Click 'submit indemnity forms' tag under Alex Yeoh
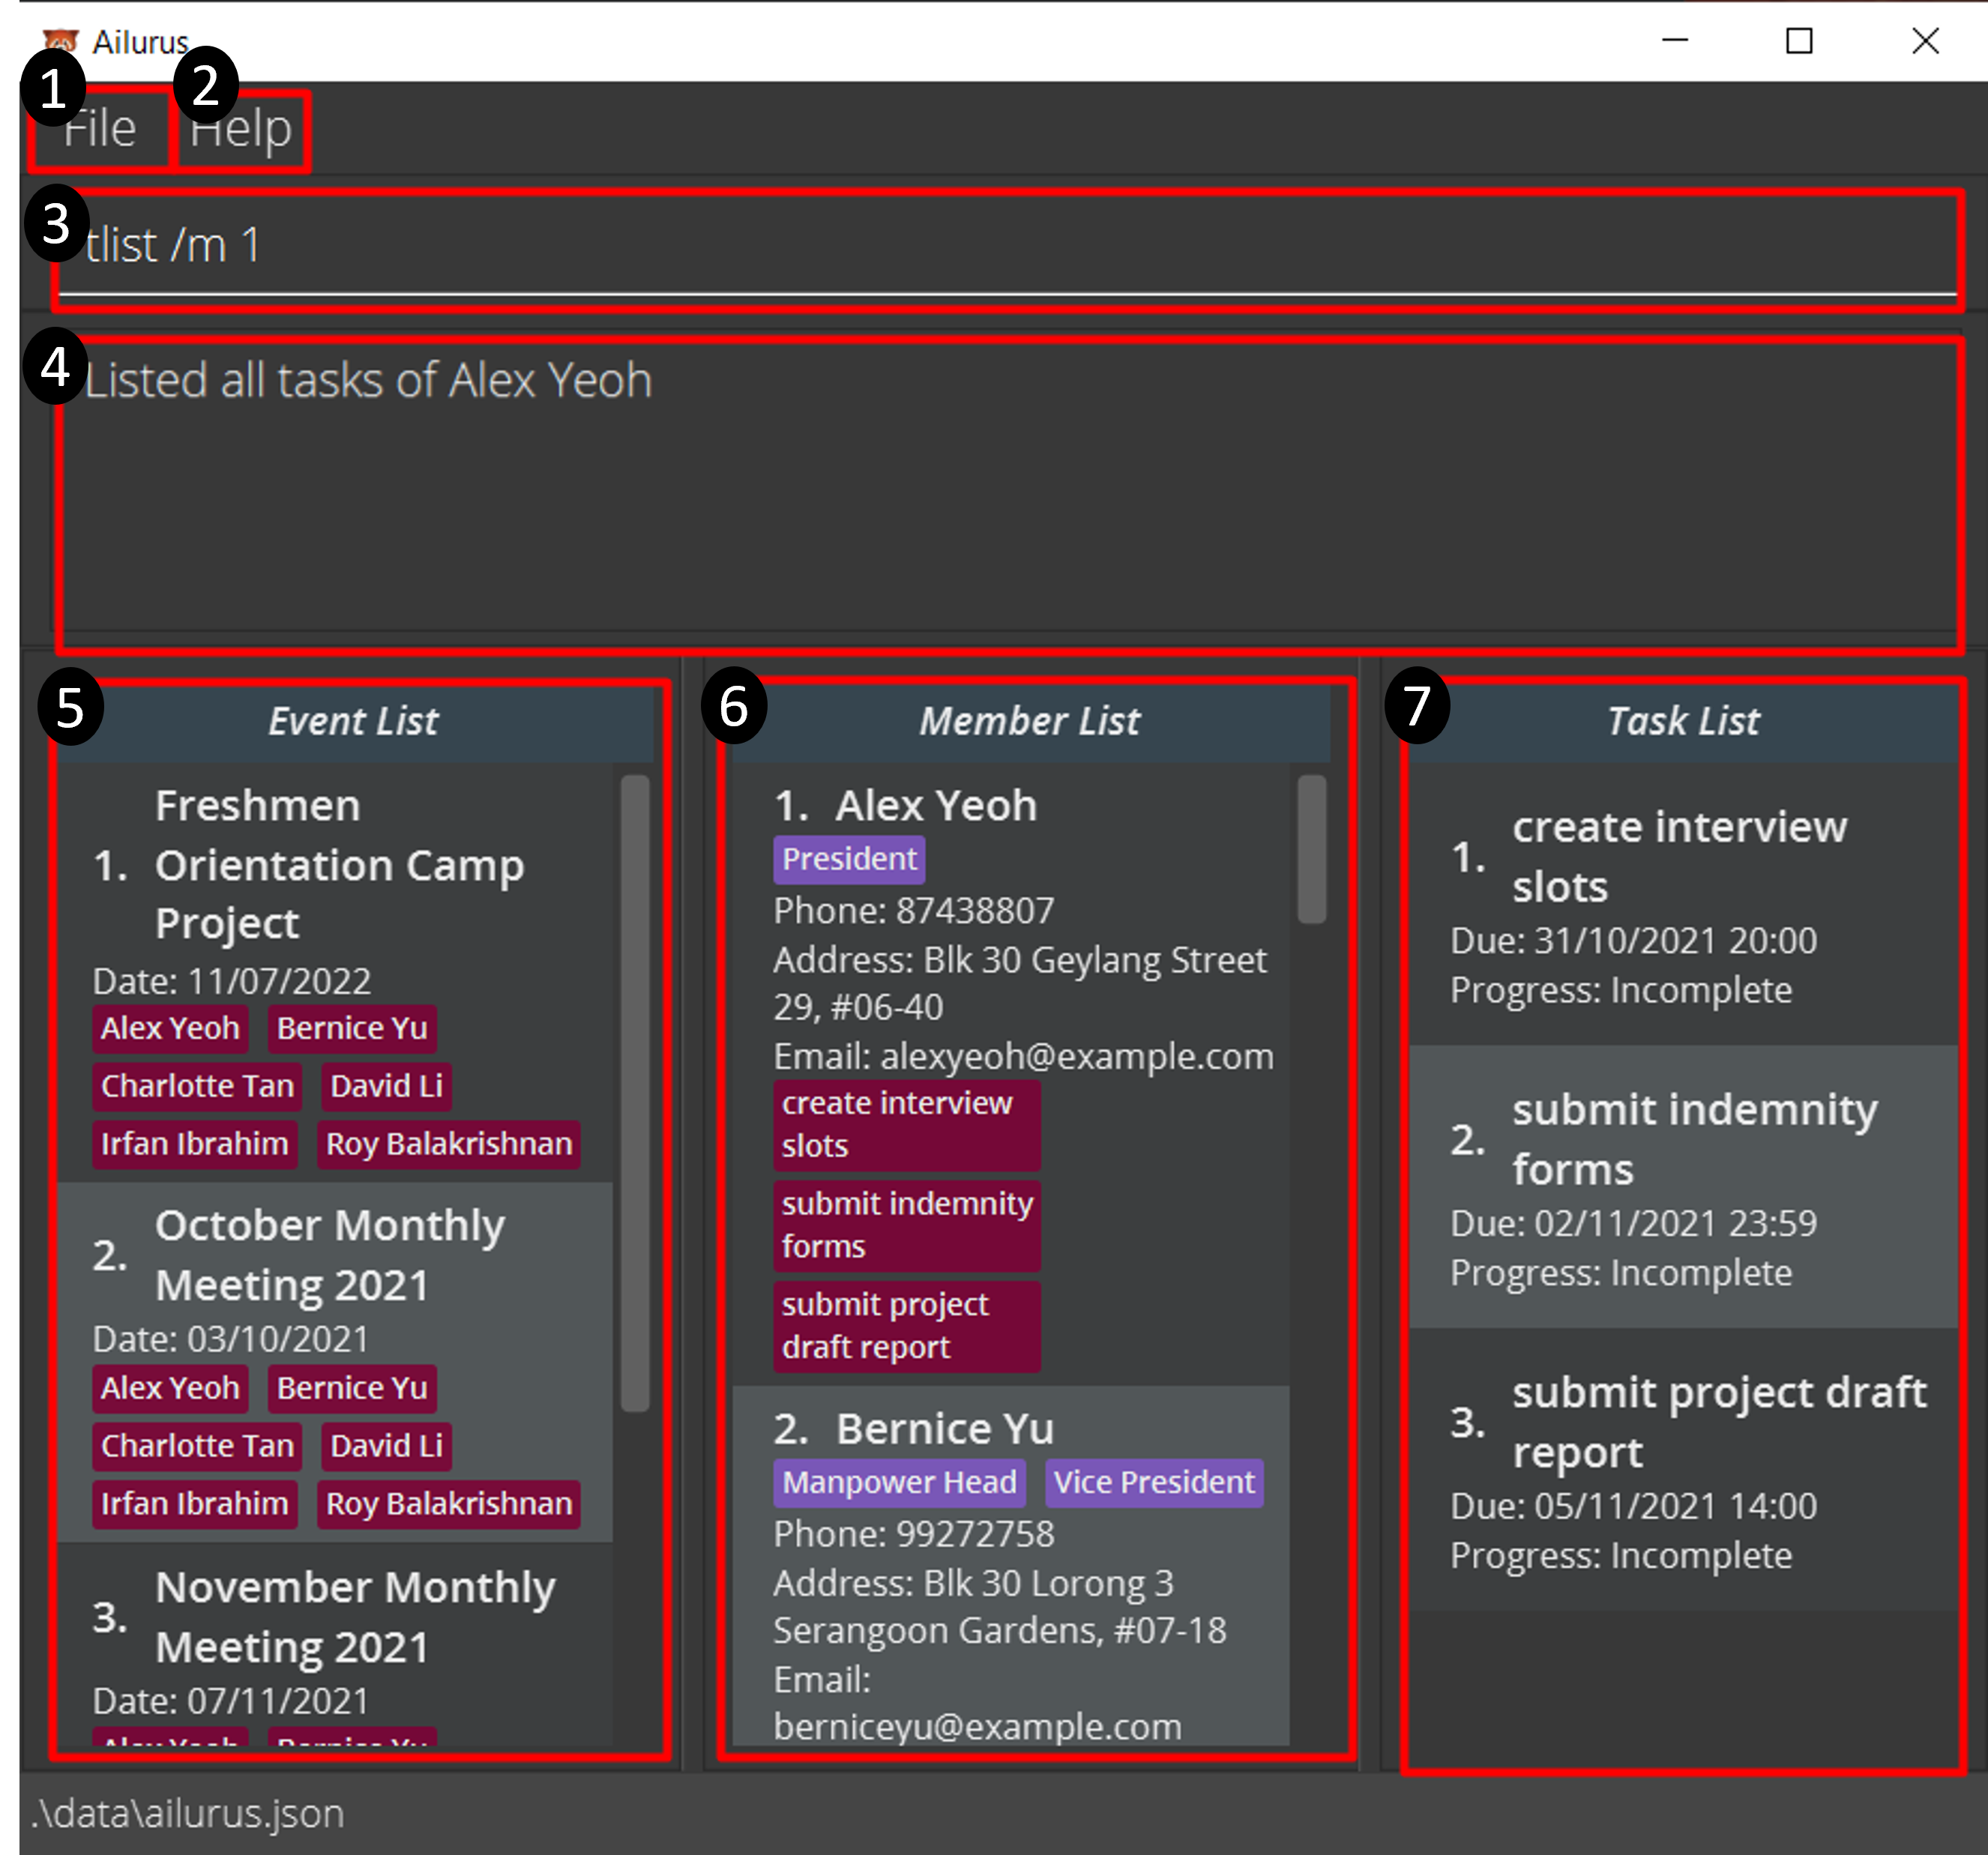The width and height of the screenshot is (1988, 1855). click(906, 1226)
